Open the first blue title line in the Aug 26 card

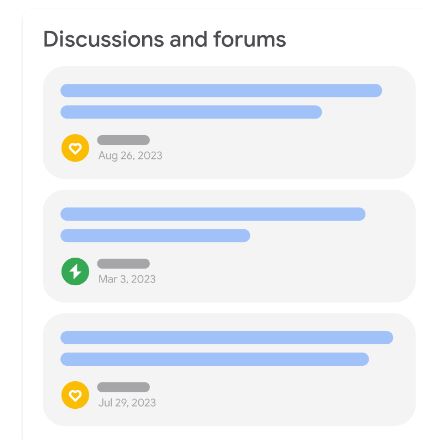pyautogui.click(x=221, y=91)
